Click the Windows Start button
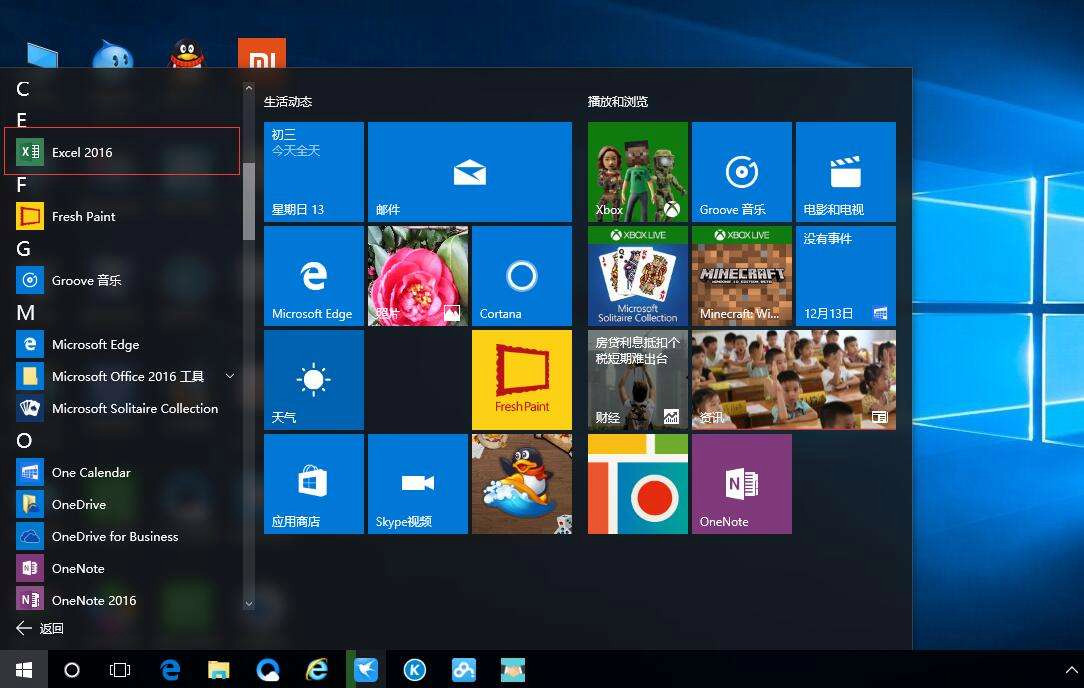1084x688 pixels. (23, 670)
